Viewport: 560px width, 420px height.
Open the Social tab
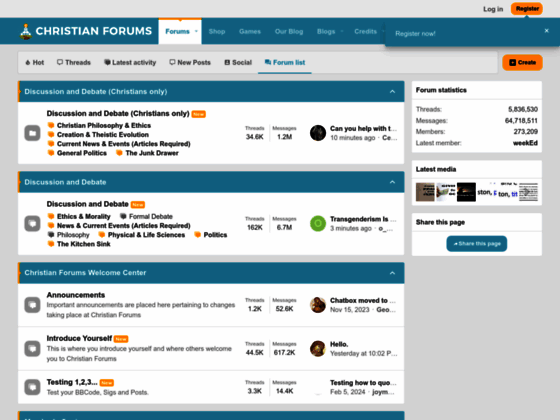click(x=238, y=62)
